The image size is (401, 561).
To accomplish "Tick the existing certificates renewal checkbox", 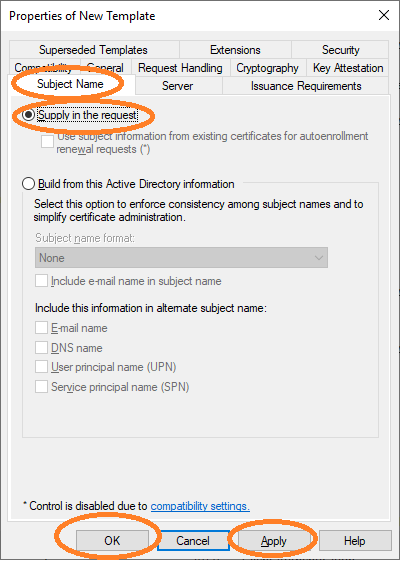I will pos(47,141).
